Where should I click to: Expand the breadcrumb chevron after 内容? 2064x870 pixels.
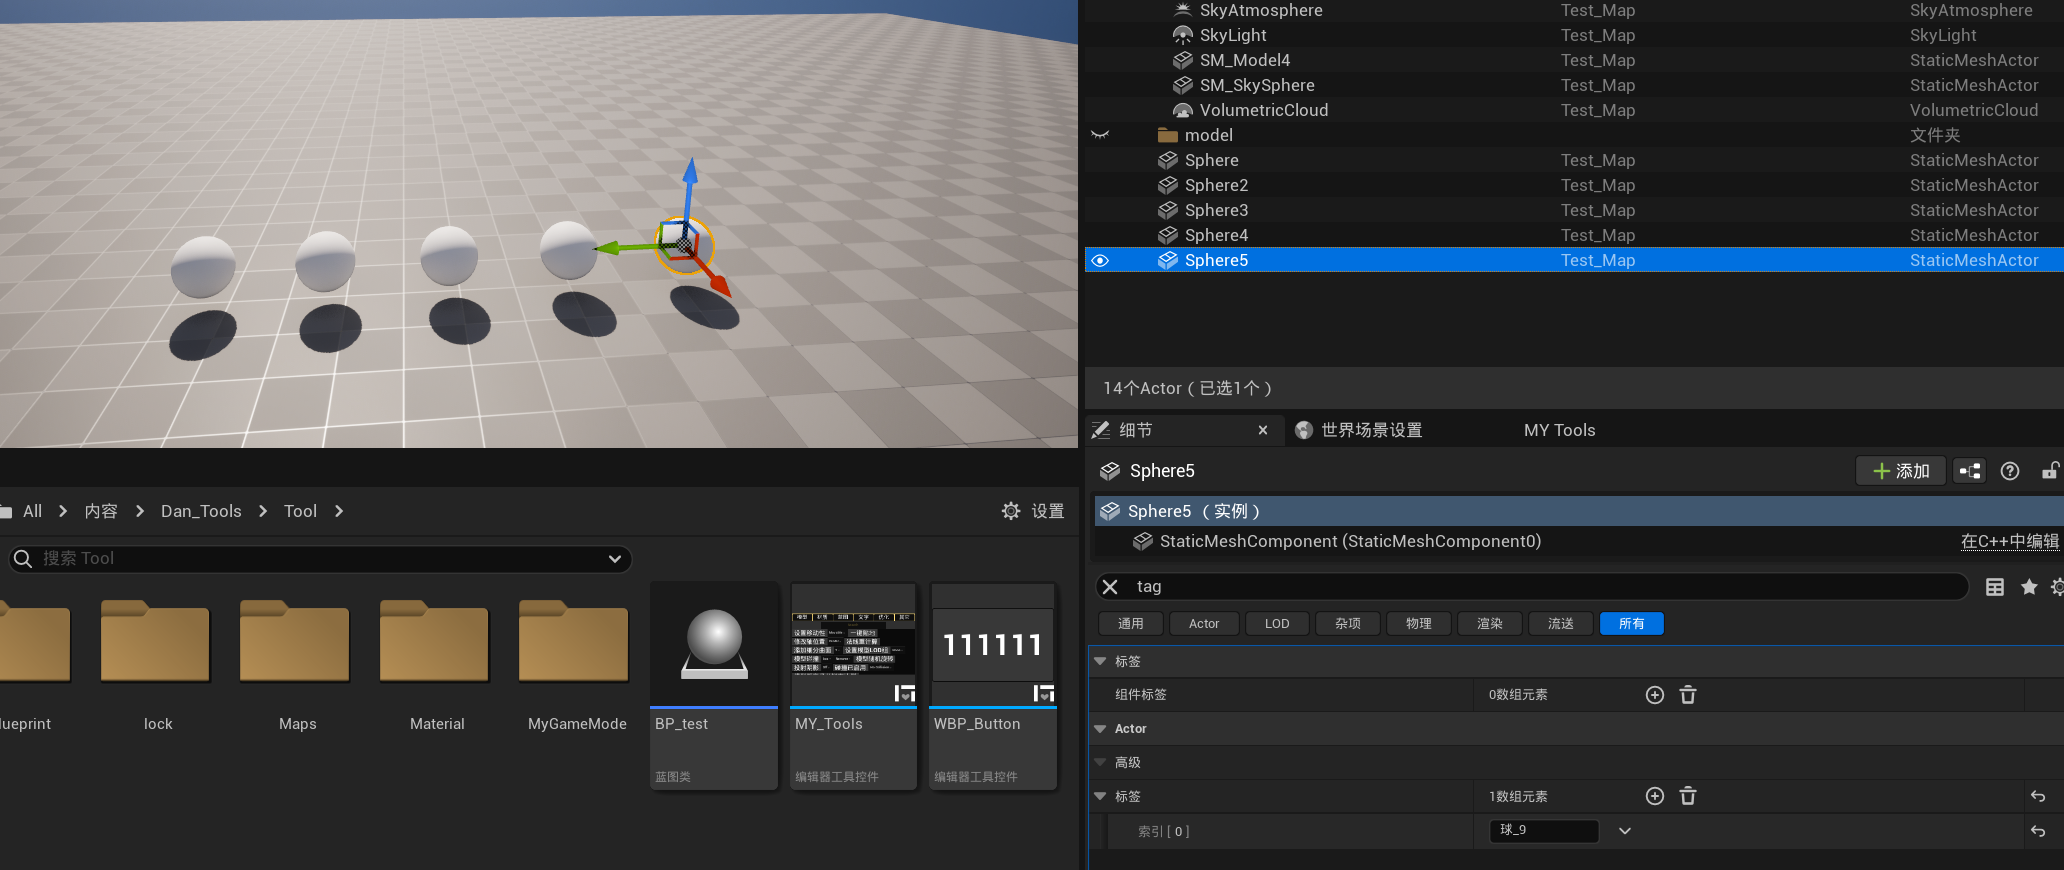139,511
